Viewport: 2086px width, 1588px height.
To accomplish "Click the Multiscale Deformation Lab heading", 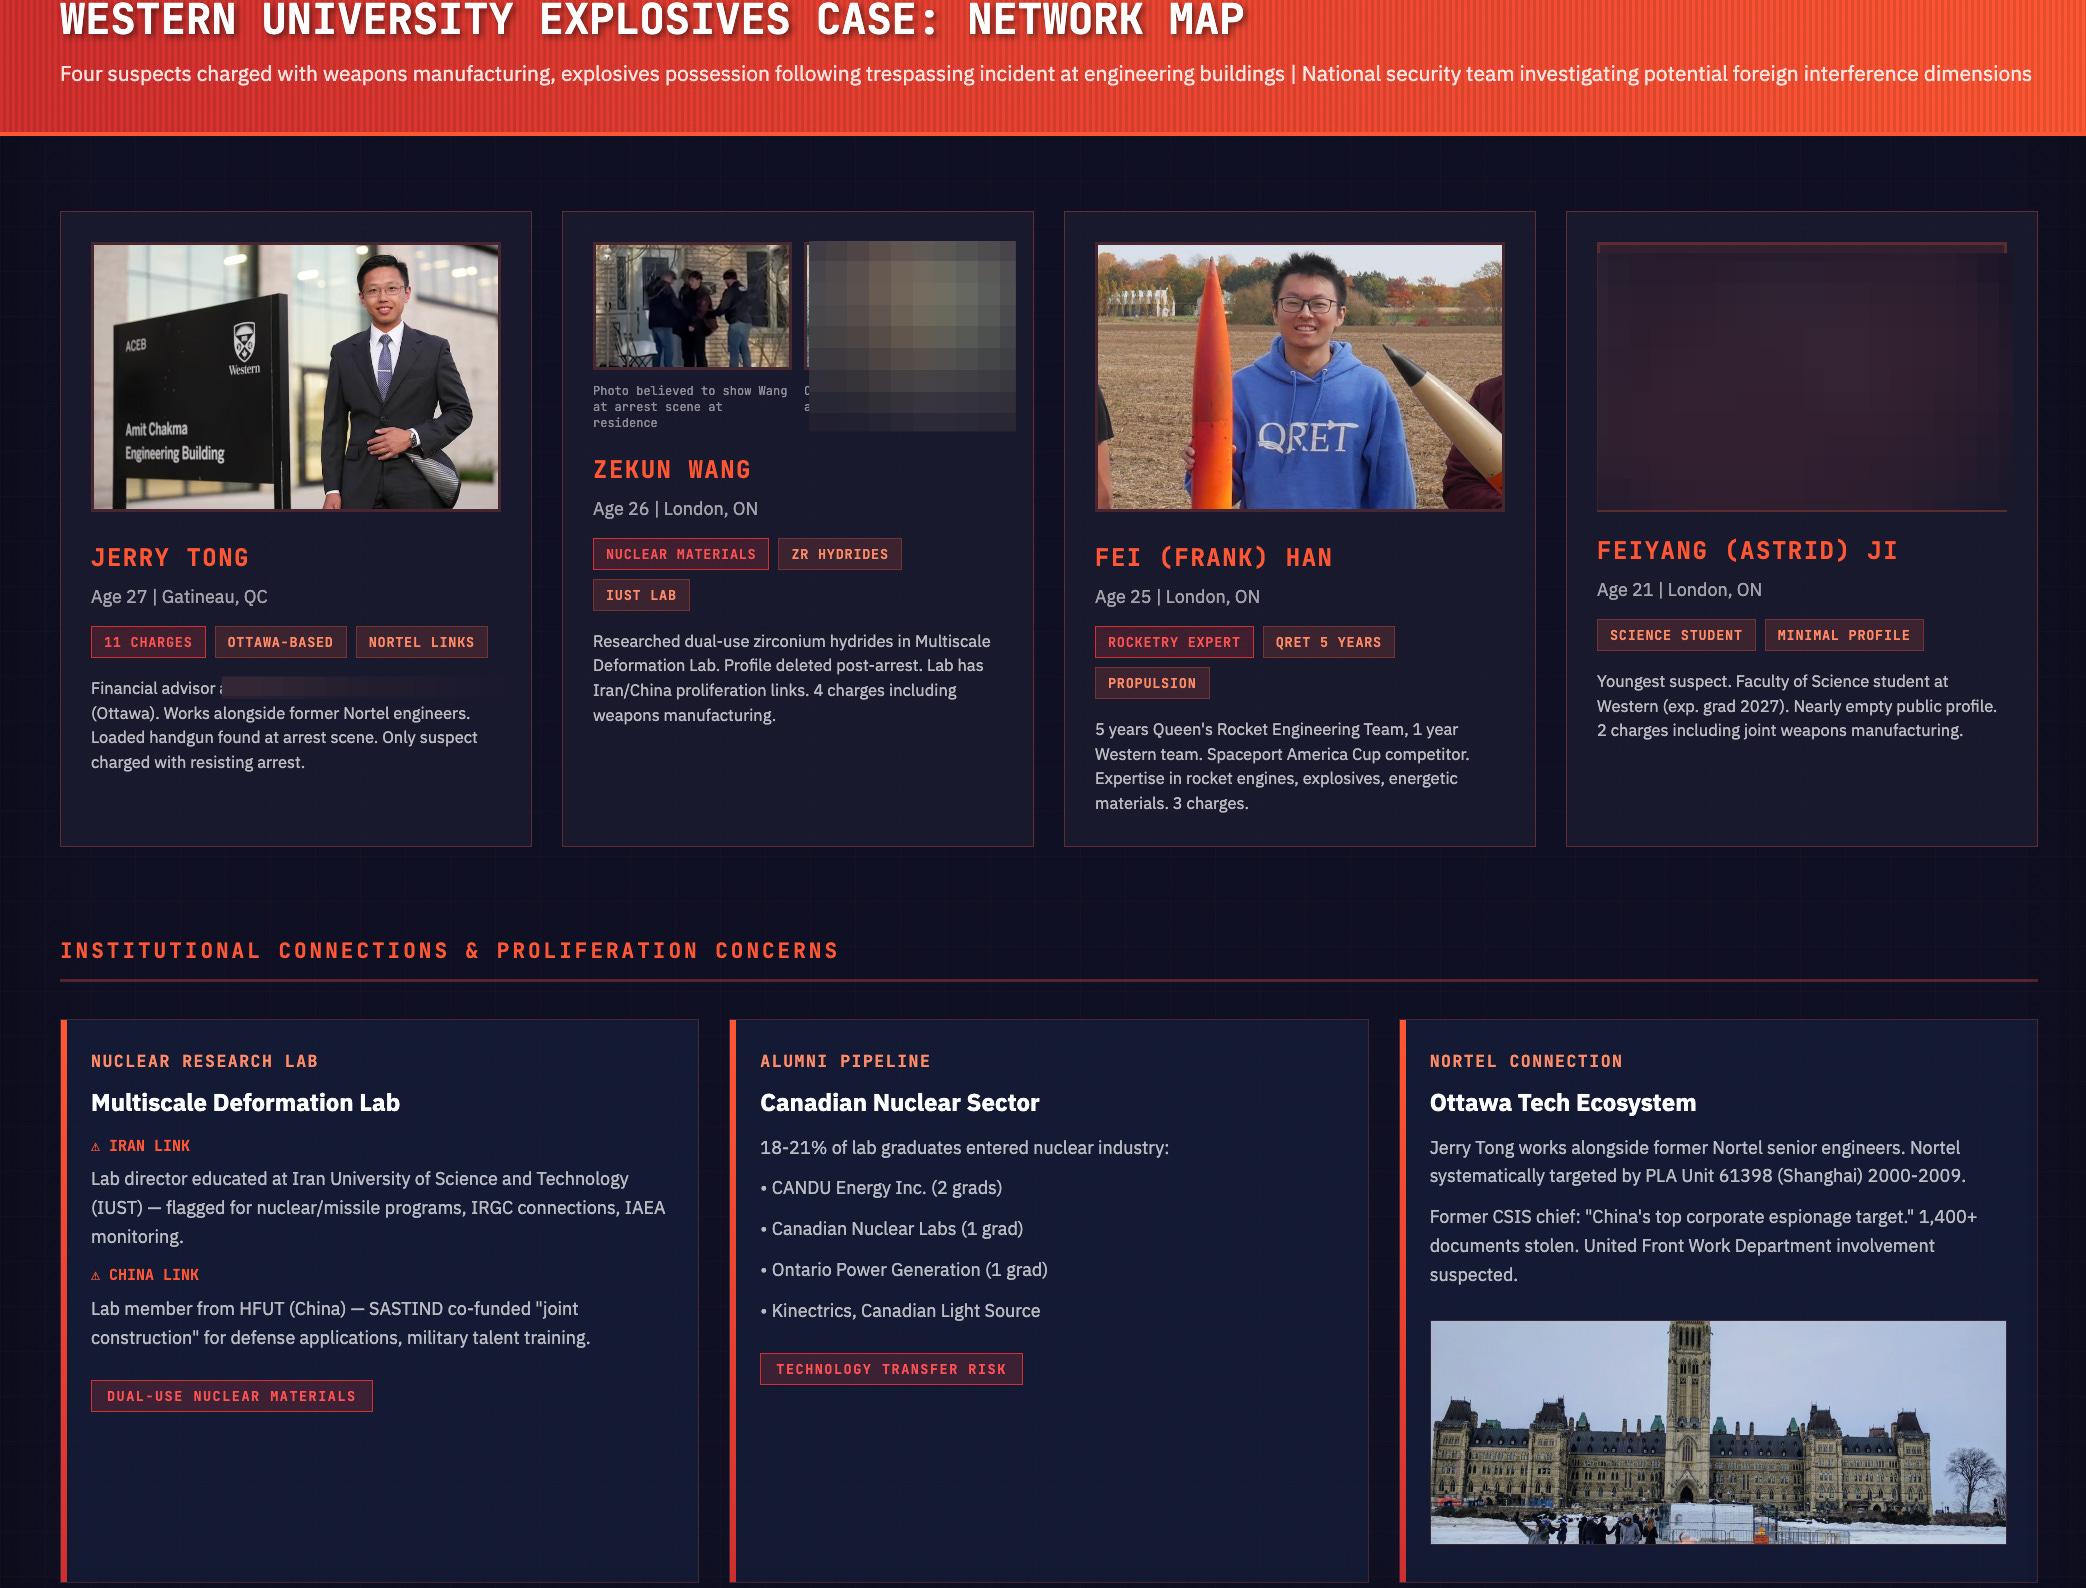I will point(245,1103).
